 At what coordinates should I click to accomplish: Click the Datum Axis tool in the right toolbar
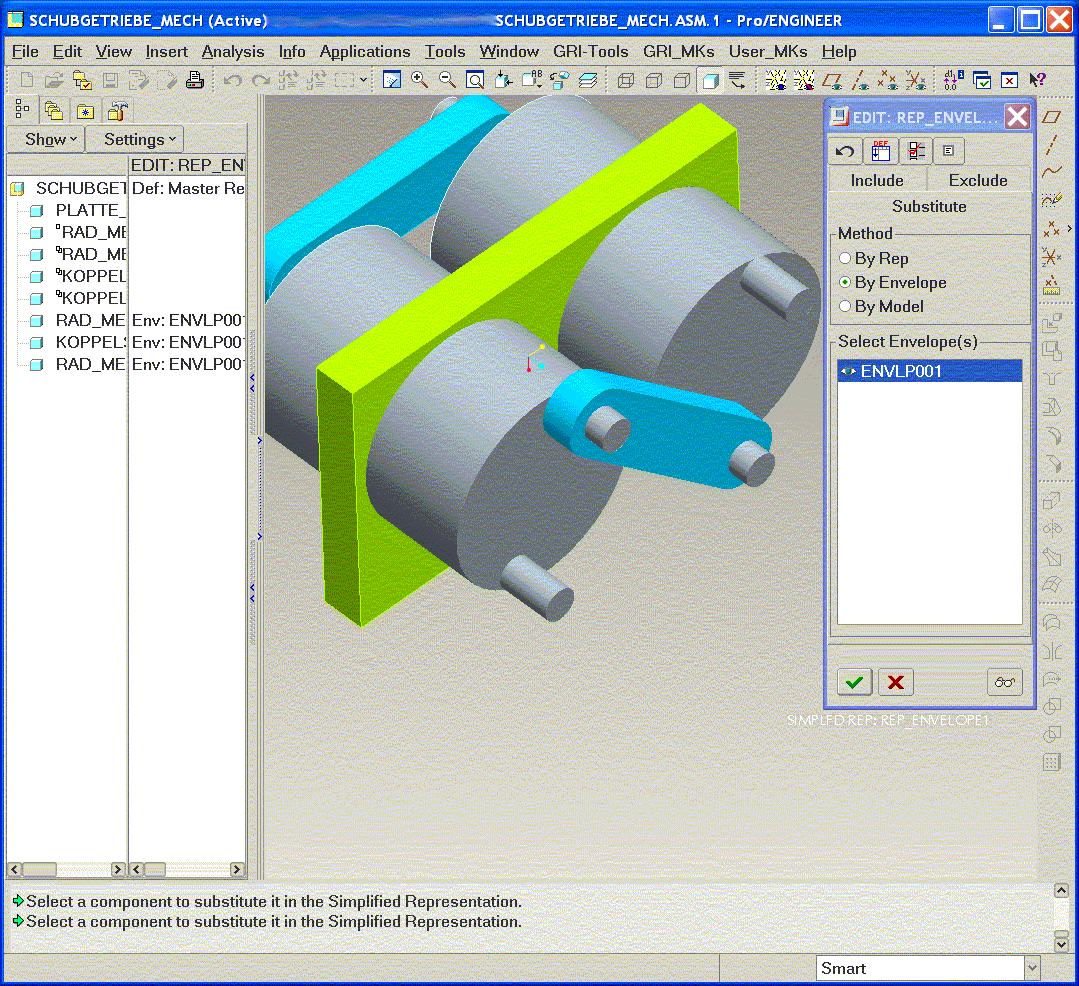point(1051,144)
